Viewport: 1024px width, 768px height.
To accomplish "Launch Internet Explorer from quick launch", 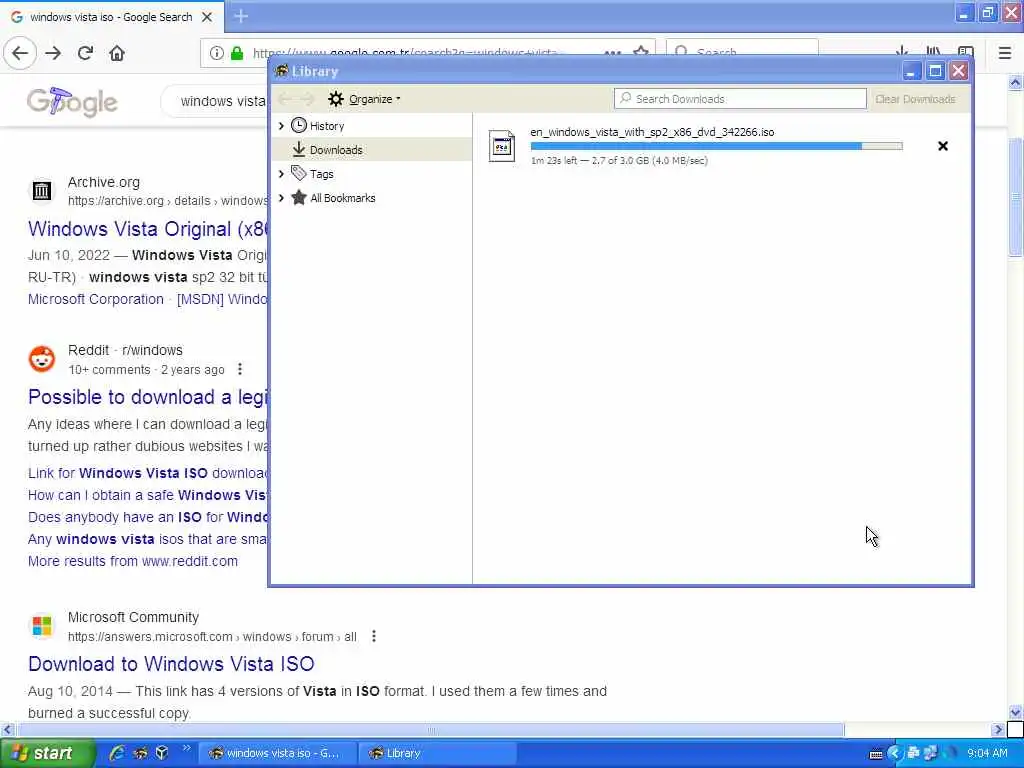I will coord(117,753).
